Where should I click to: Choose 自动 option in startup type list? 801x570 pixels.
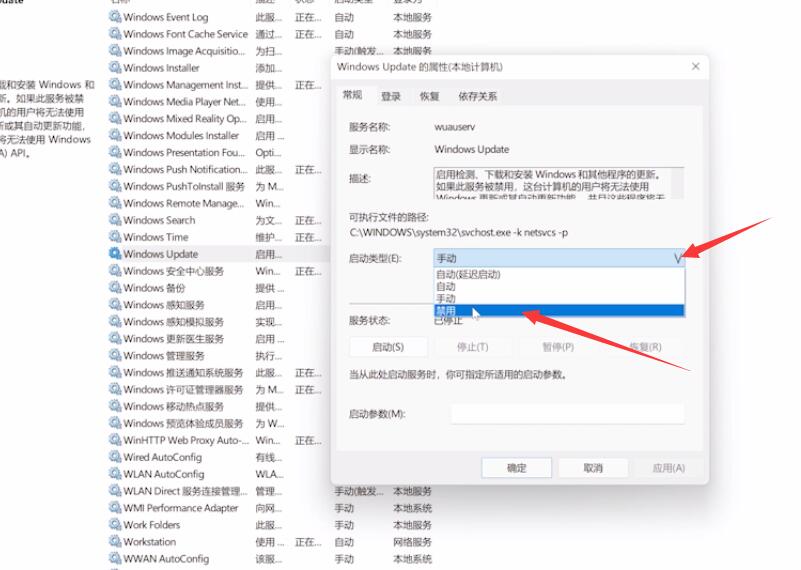tap(559, 287)
